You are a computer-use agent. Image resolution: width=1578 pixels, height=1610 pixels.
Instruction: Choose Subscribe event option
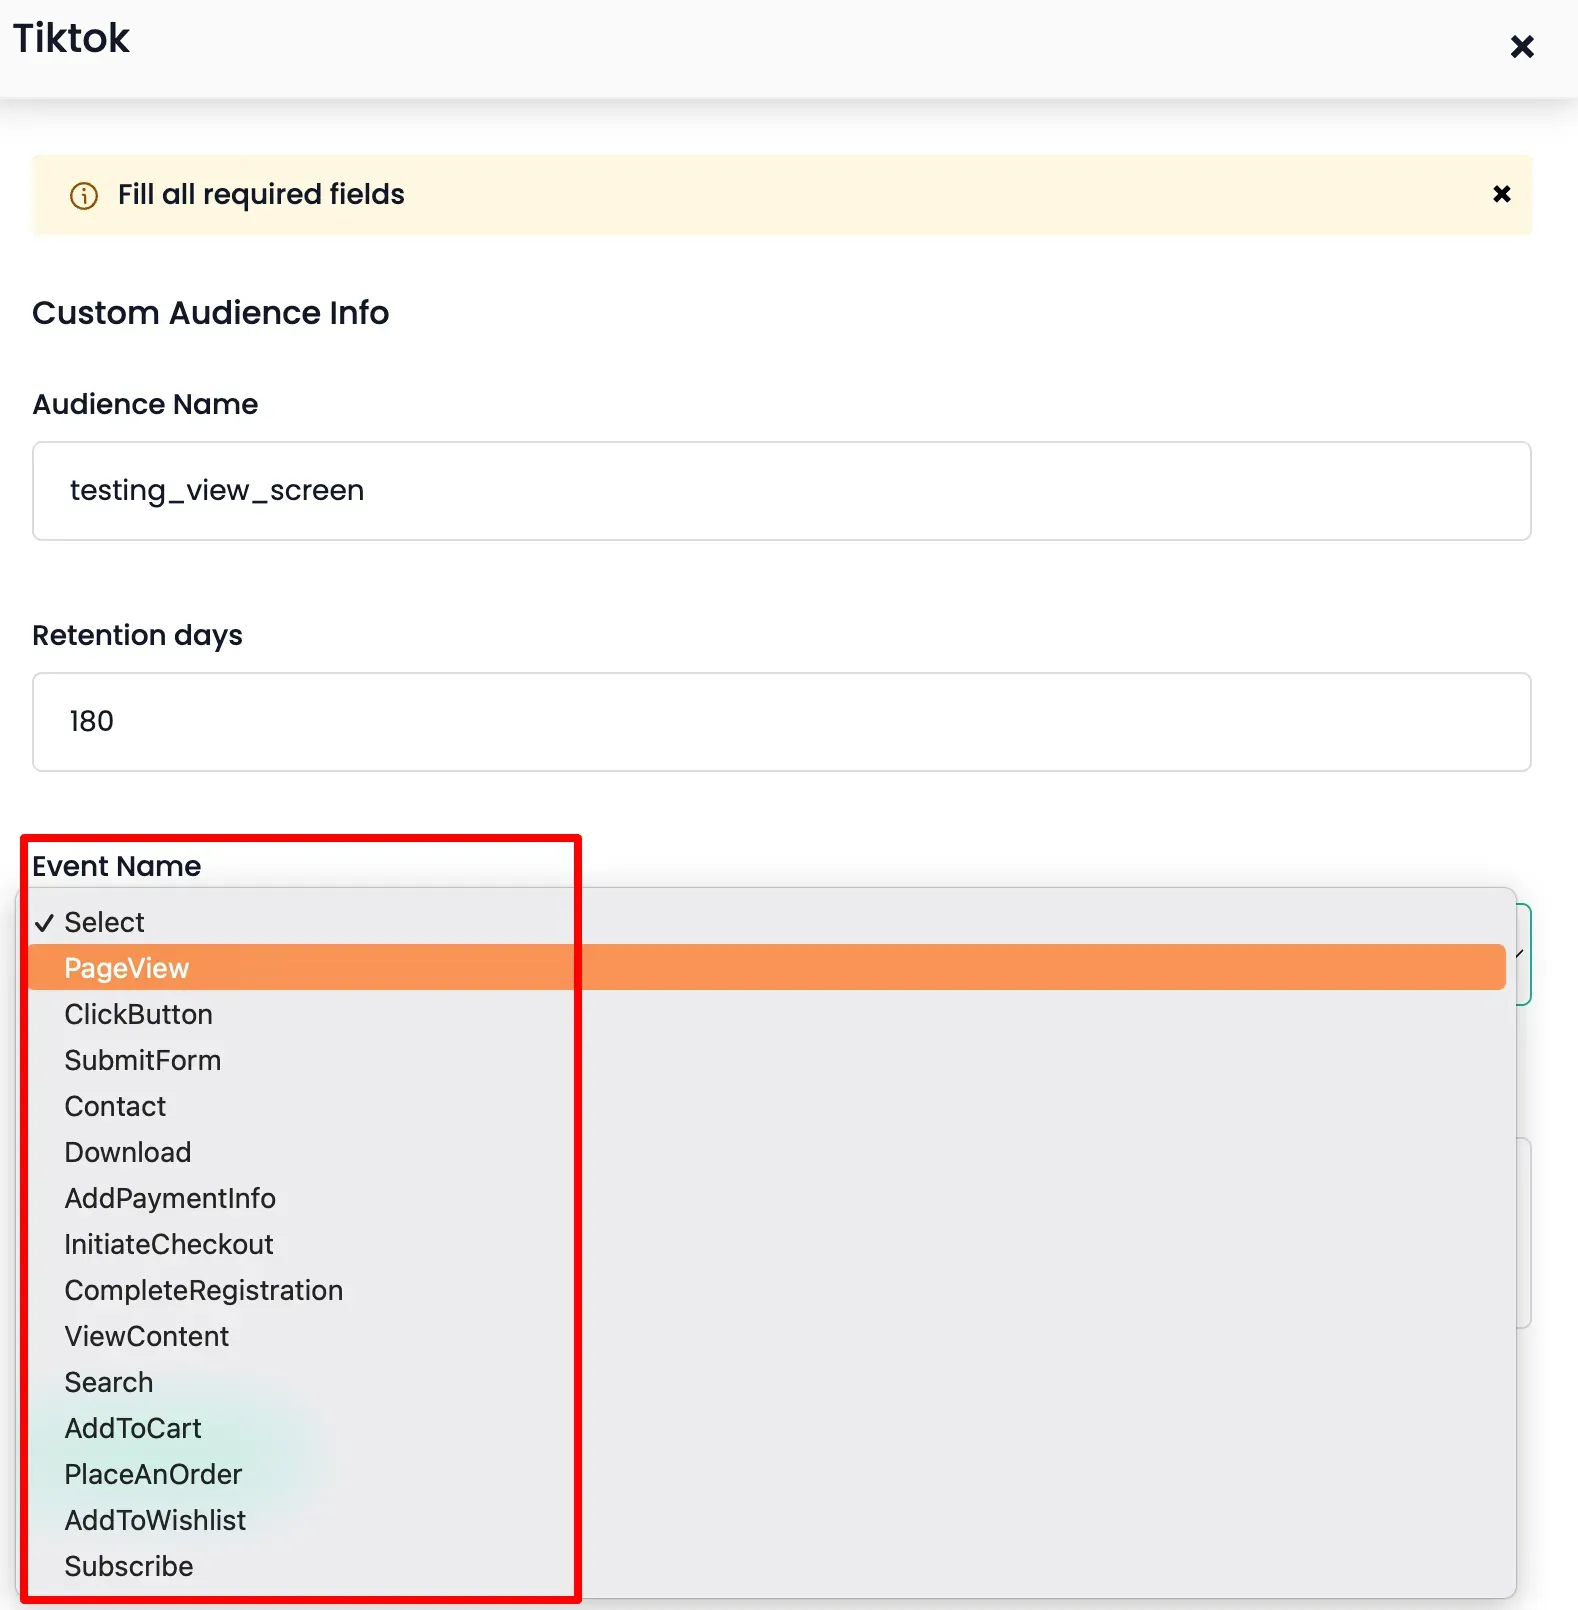click(x=766, y=1566)
